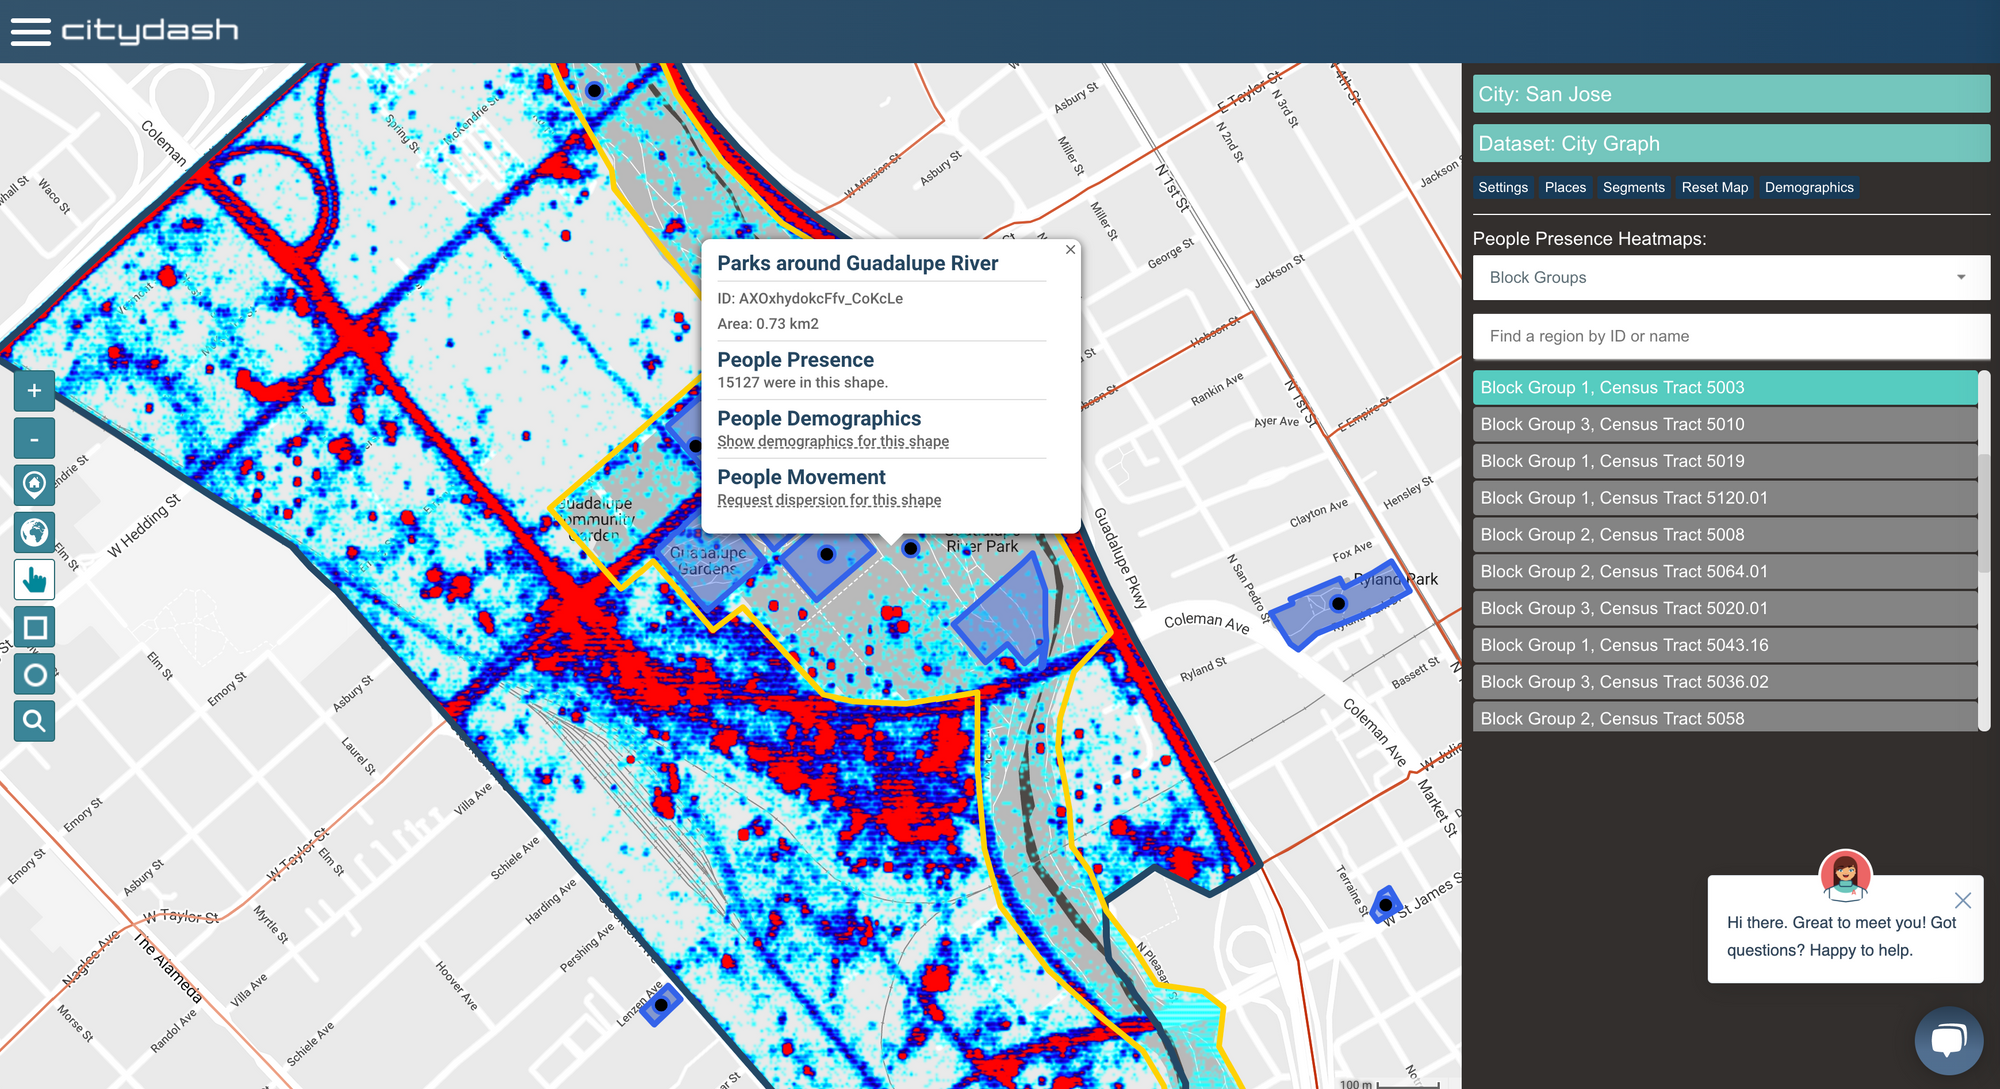Open the hamburger menu
2000x1089 pixels.
[x=30, y=31]
